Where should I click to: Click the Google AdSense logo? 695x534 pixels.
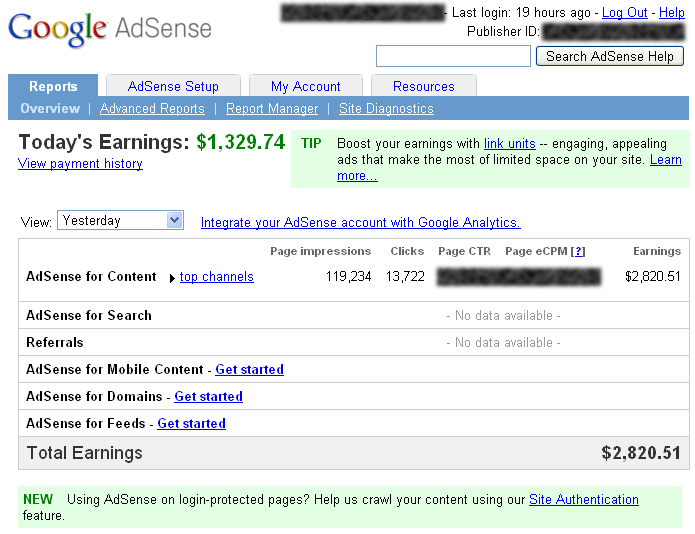(110, 28)
